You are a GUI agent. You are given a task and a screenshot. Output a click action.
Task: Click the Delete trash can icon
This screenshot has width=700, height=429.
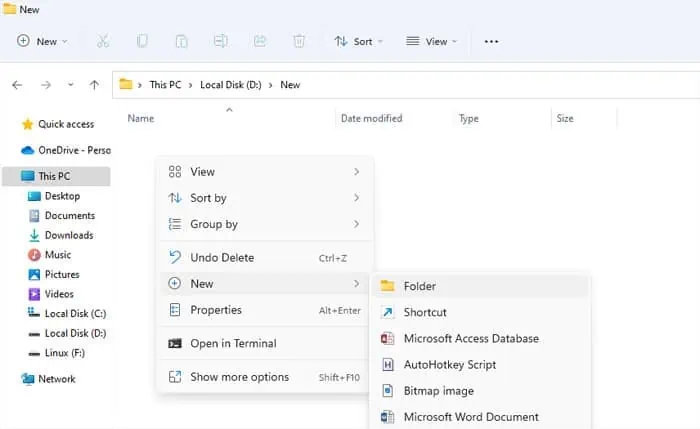pyautogui.click(x=299, y=41)
